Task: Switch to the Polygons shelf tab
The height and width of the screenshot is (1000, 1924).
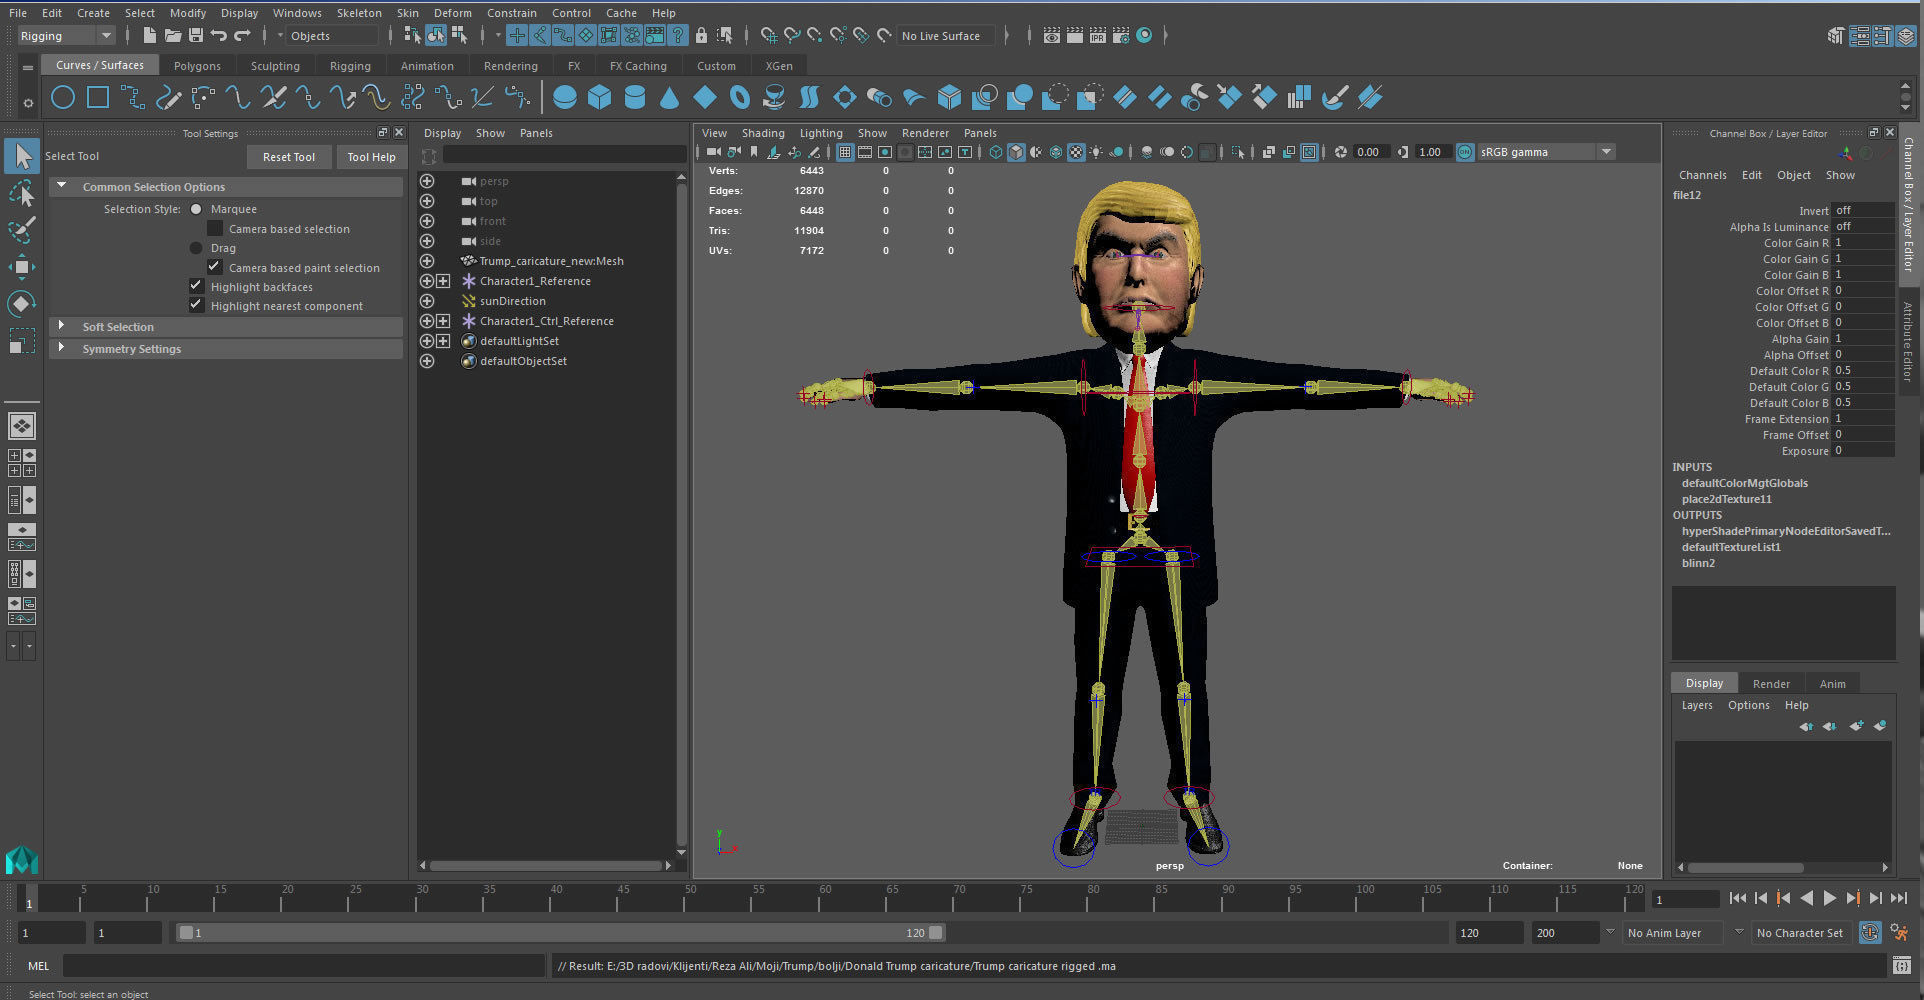Action: click(x=197, y=66)
